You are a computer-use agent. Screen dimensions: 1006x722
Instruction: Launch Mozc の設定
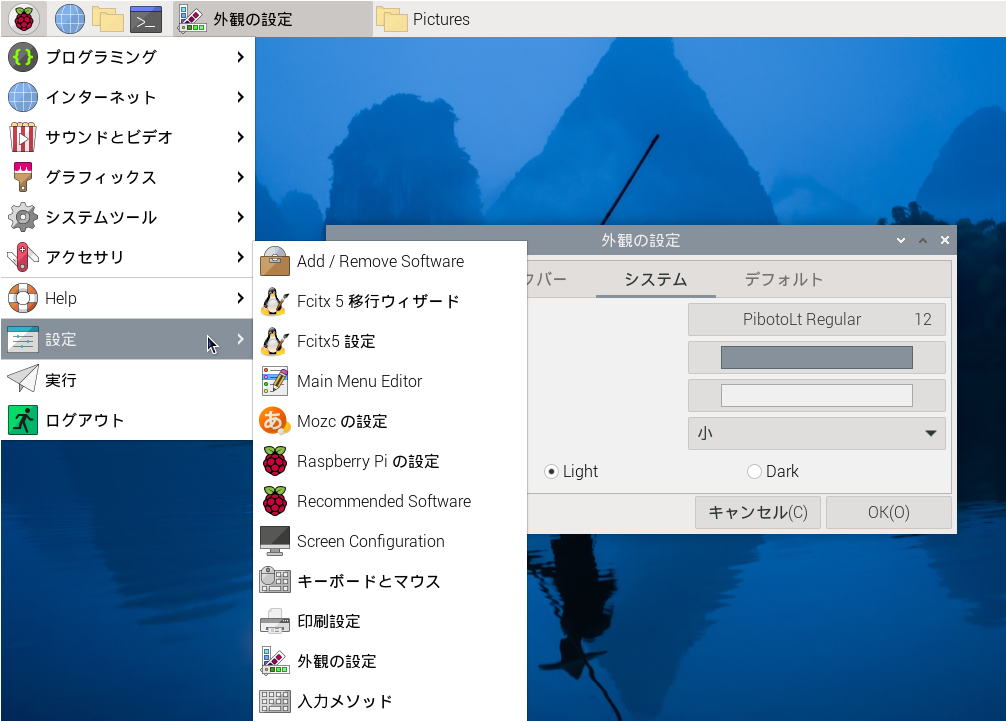pyautogui.click(x=341, y=421)
